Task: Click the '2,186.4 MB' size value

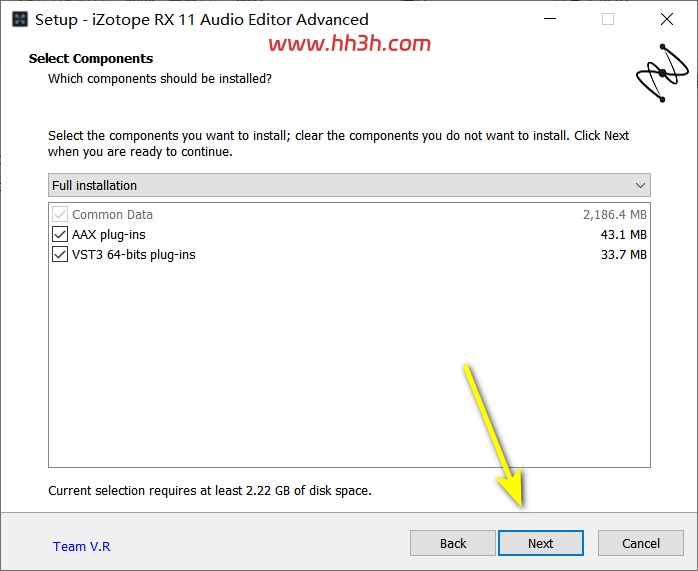Action: [x=615, y=215]
